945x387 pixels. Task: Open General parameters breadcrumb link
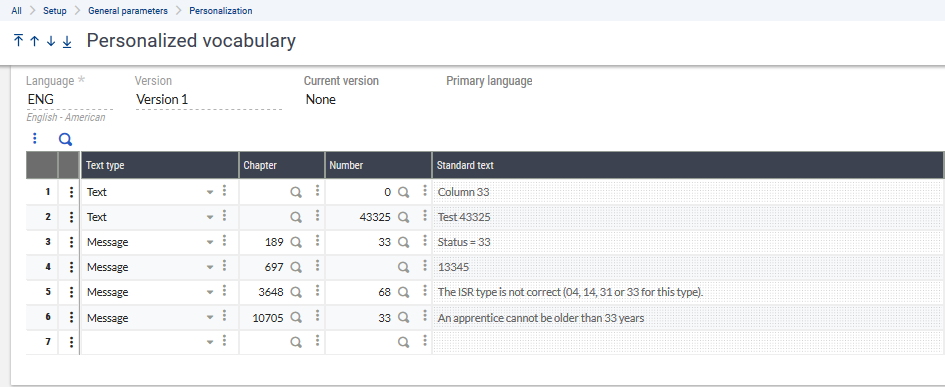pyautogui.click(x=128, y=11)
